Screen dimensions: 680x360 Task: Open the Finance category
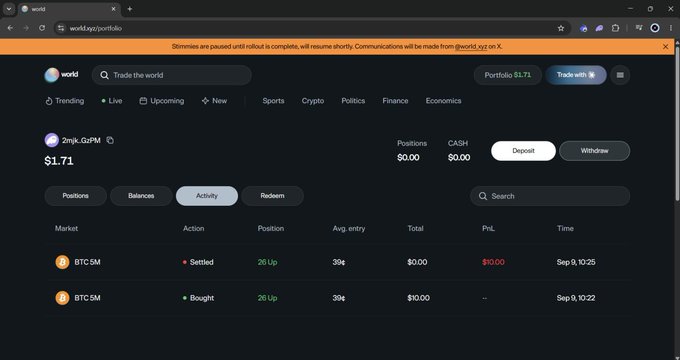(395, 101)
